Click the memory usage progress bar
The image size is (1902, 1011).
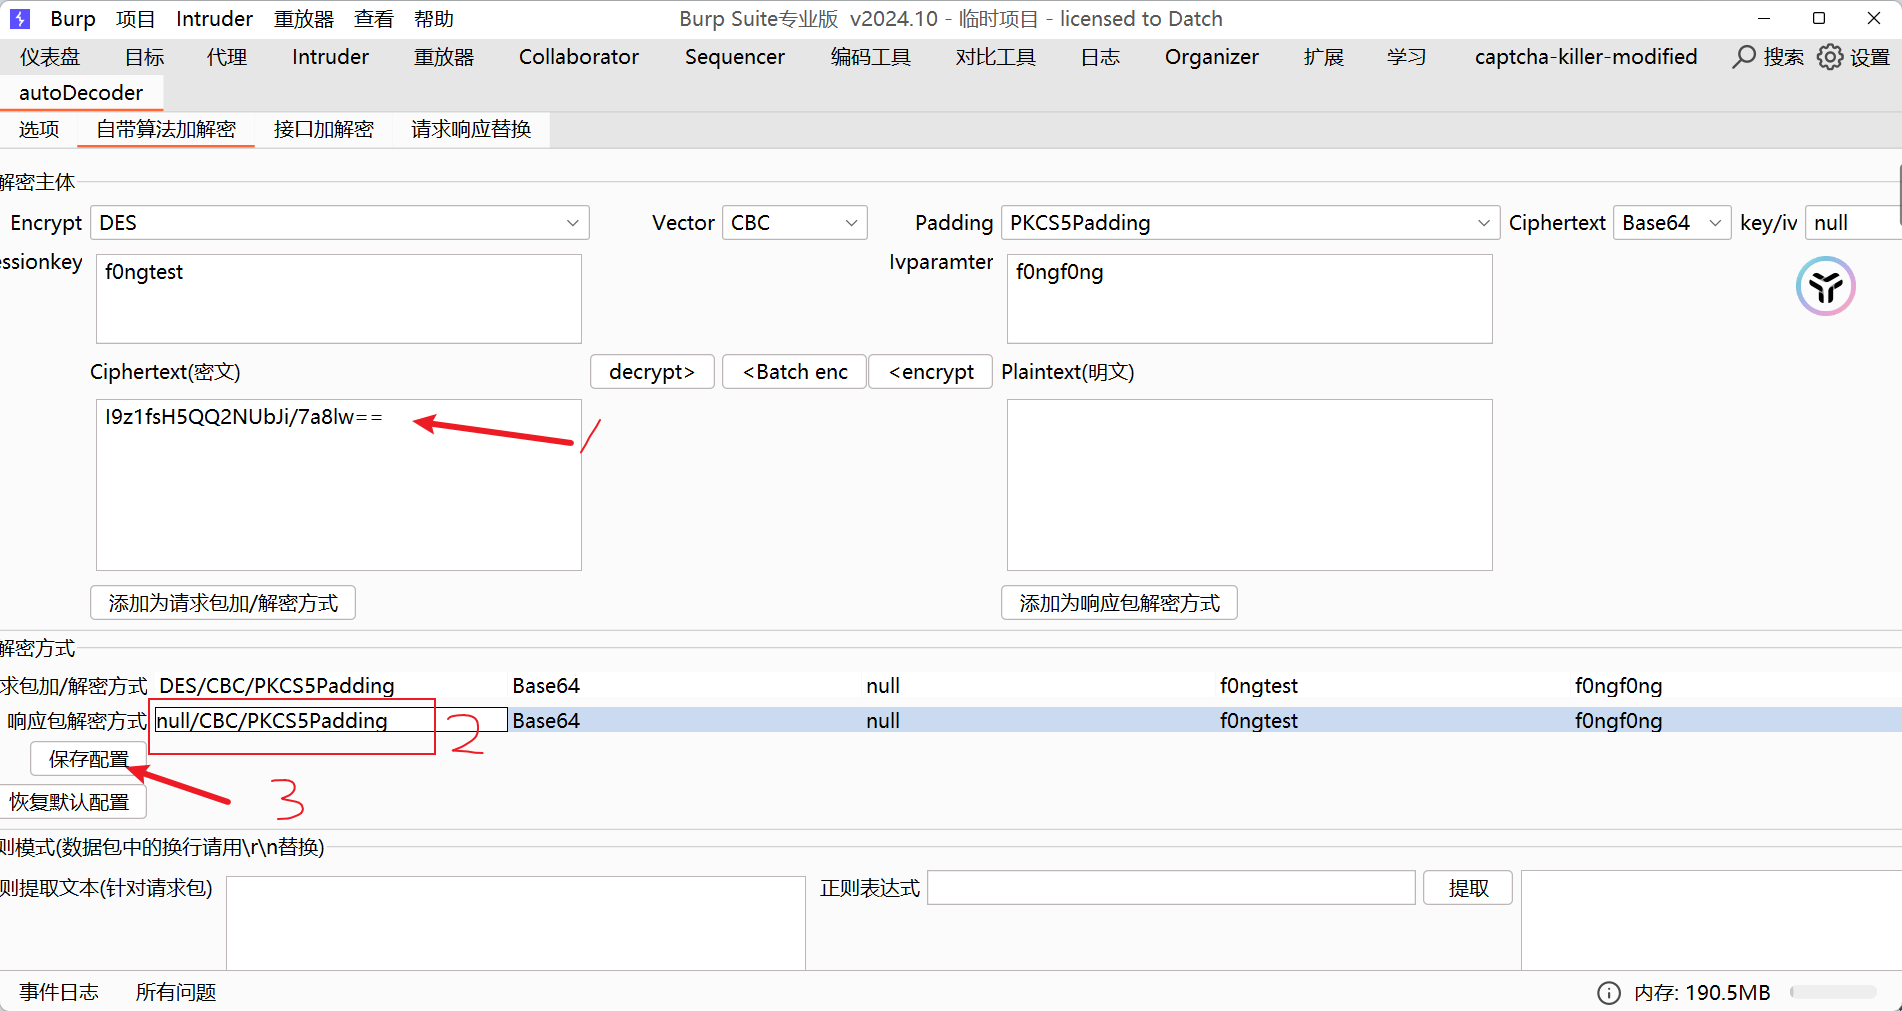point(1833,992)
